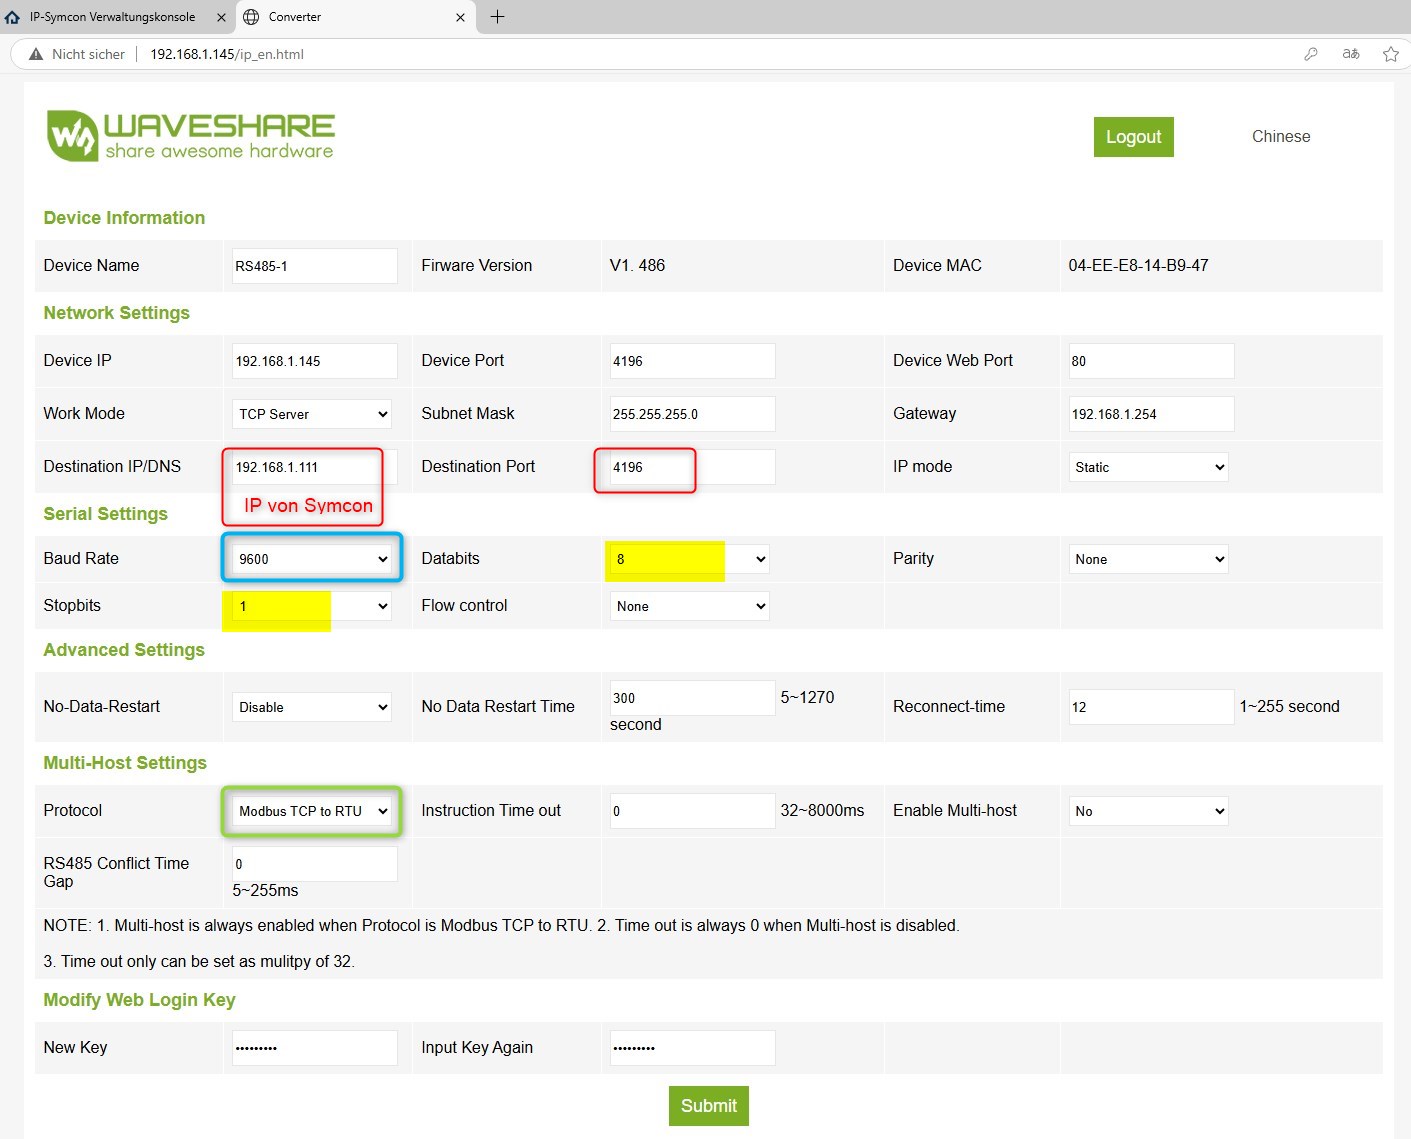Viewport: 1411px width, 1139px height.
Task: Open the Work Mode dropdown
Action: click(x=312, y=414)
